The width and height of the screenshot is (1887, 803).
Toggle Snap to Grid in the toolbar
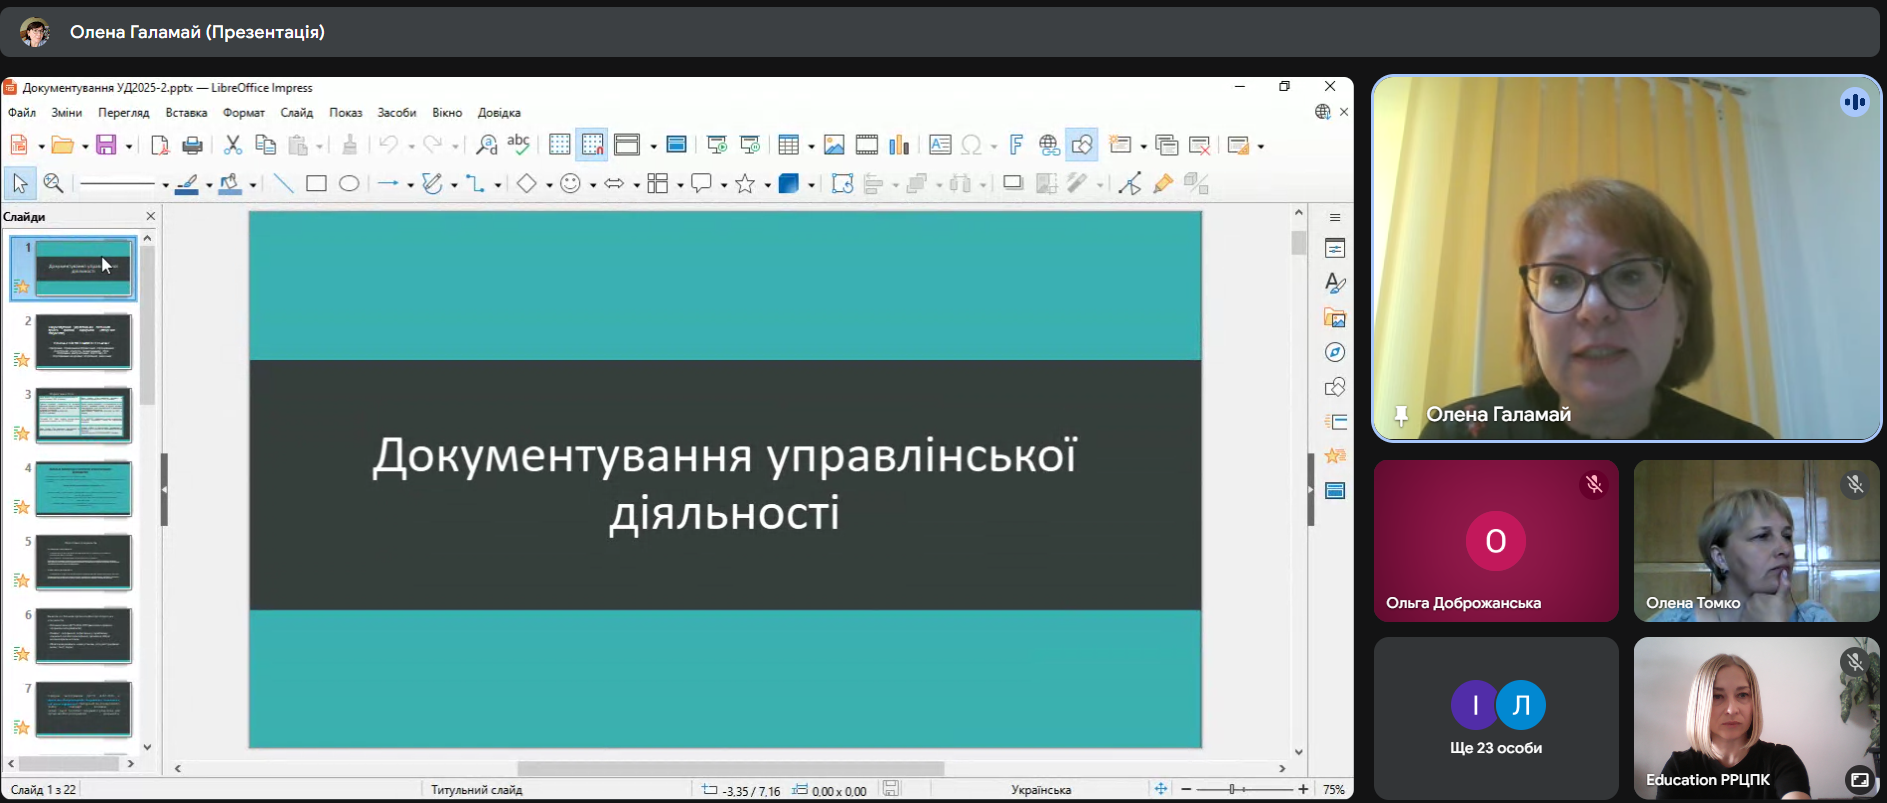tap(592, 146)
